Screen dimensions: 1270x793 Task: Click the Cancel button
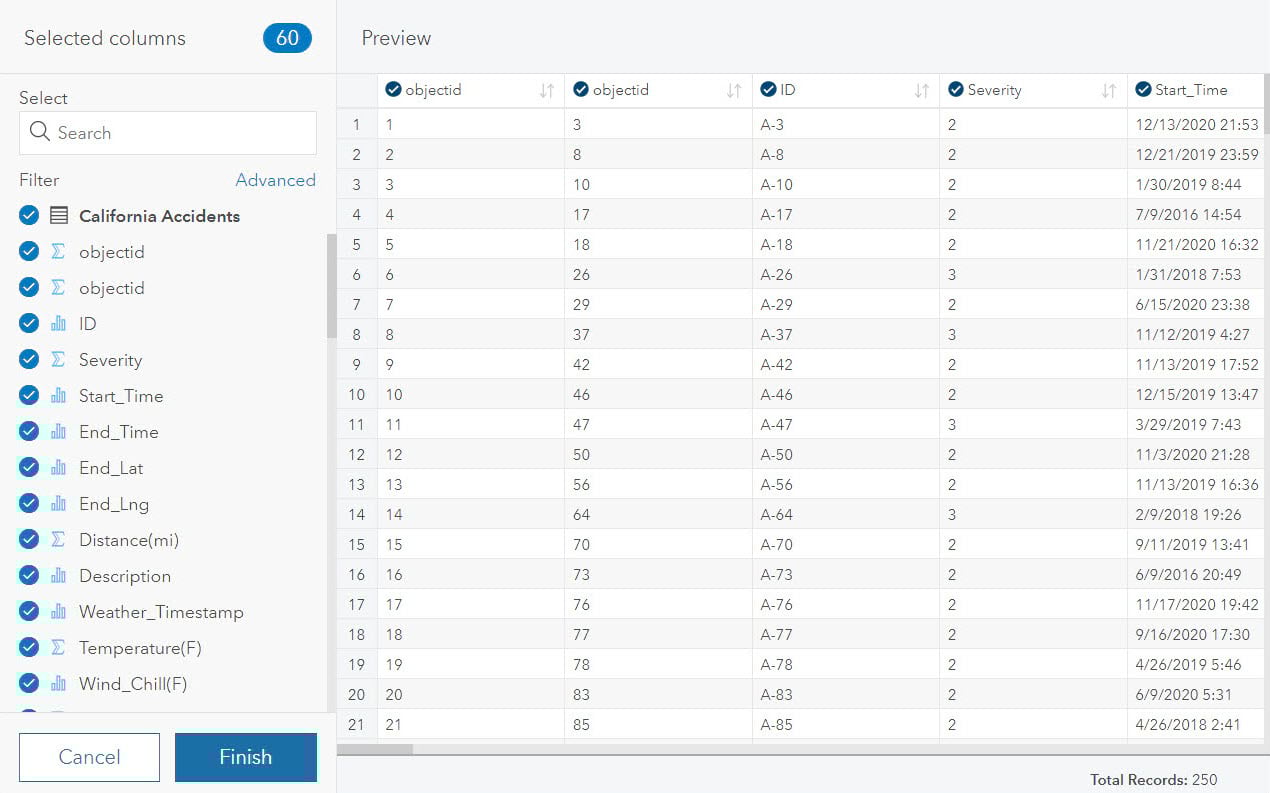(89, 757)
